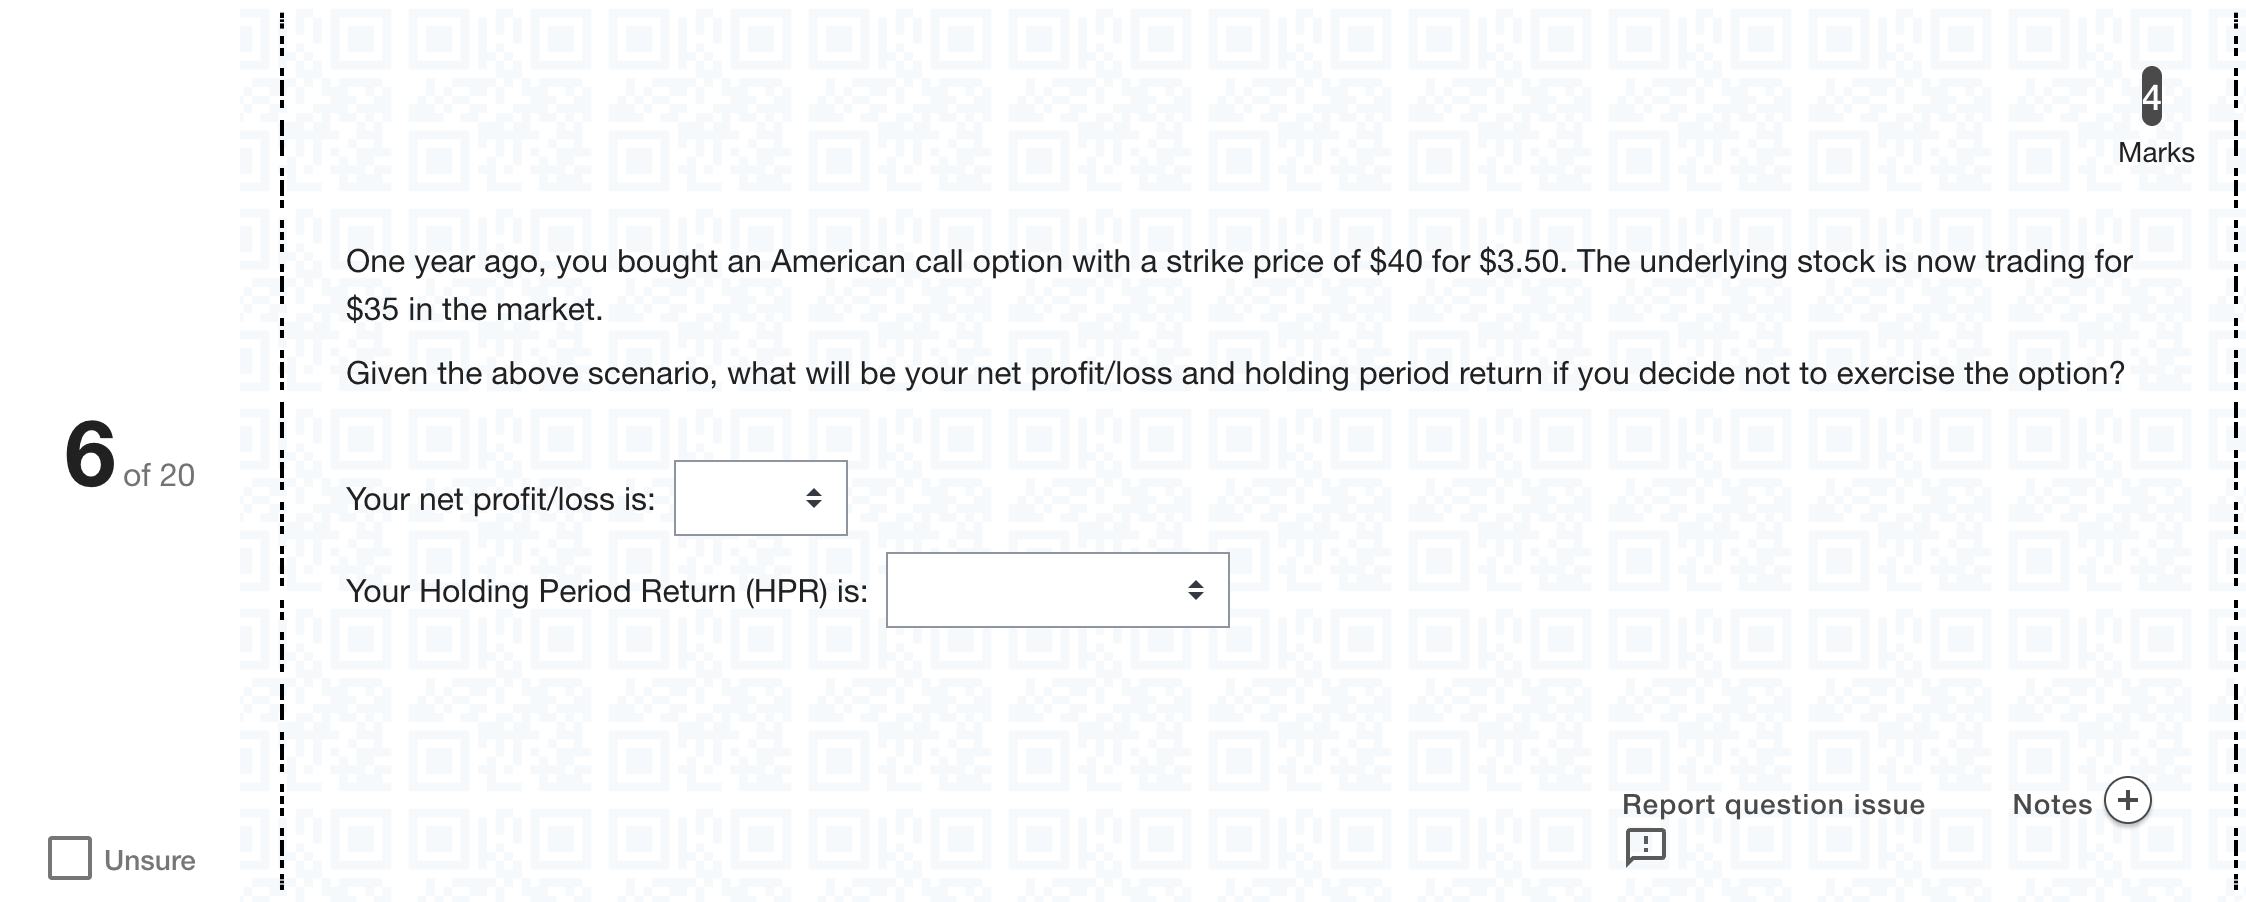Image resolution: width=2246 pixels, height=902 pixels.
Task: Click the large question number 6
Action: (90, 455)
